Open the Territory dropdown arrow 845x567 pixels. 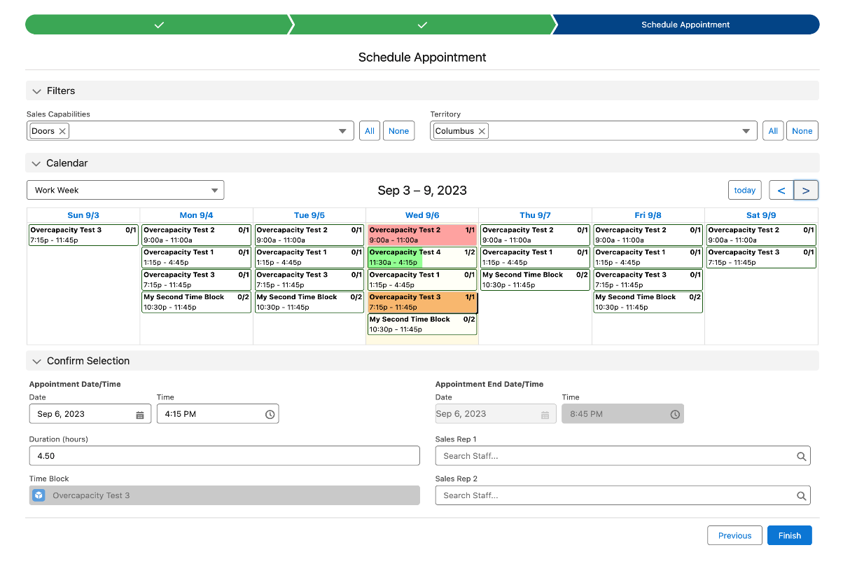(746, 131)
